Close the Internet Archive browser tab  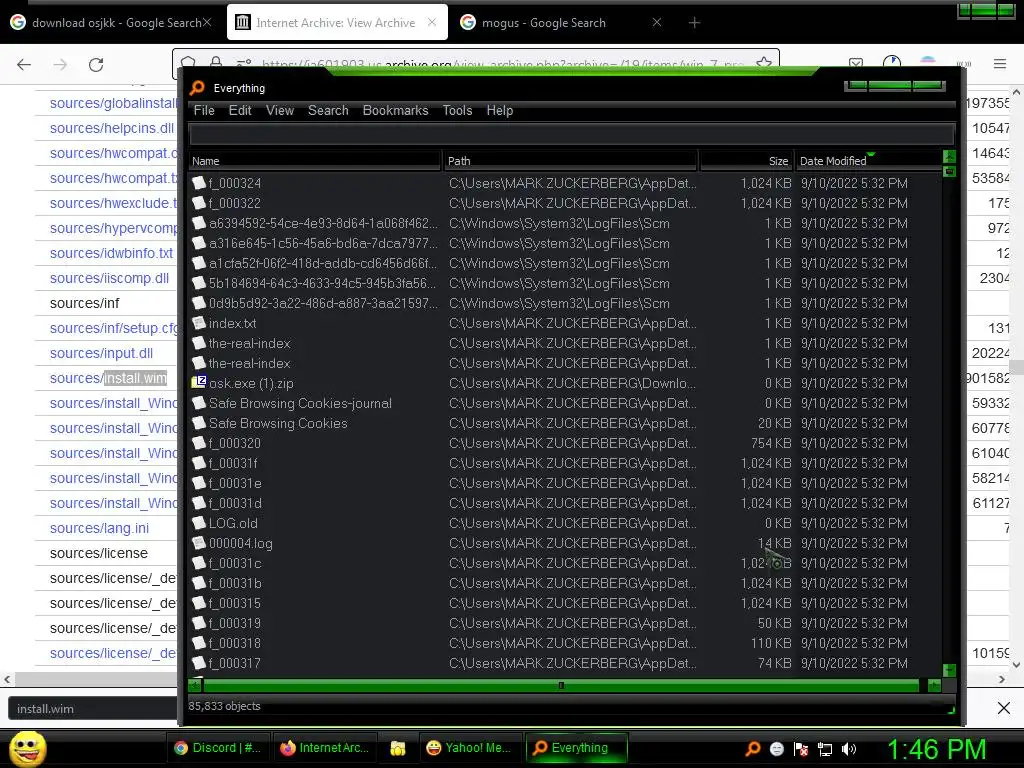pyautogui.click(x=432, y=22)
